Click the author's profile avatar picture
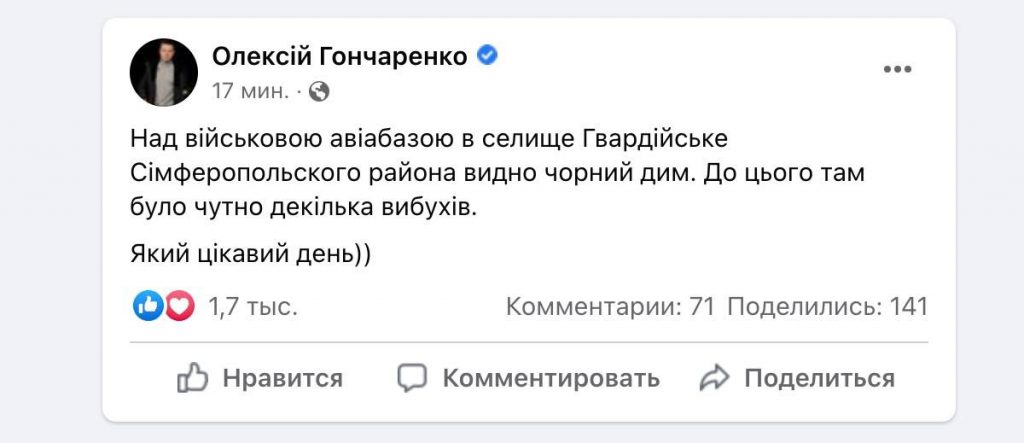This screenshot has width=1024, height=443. (164, 73)
